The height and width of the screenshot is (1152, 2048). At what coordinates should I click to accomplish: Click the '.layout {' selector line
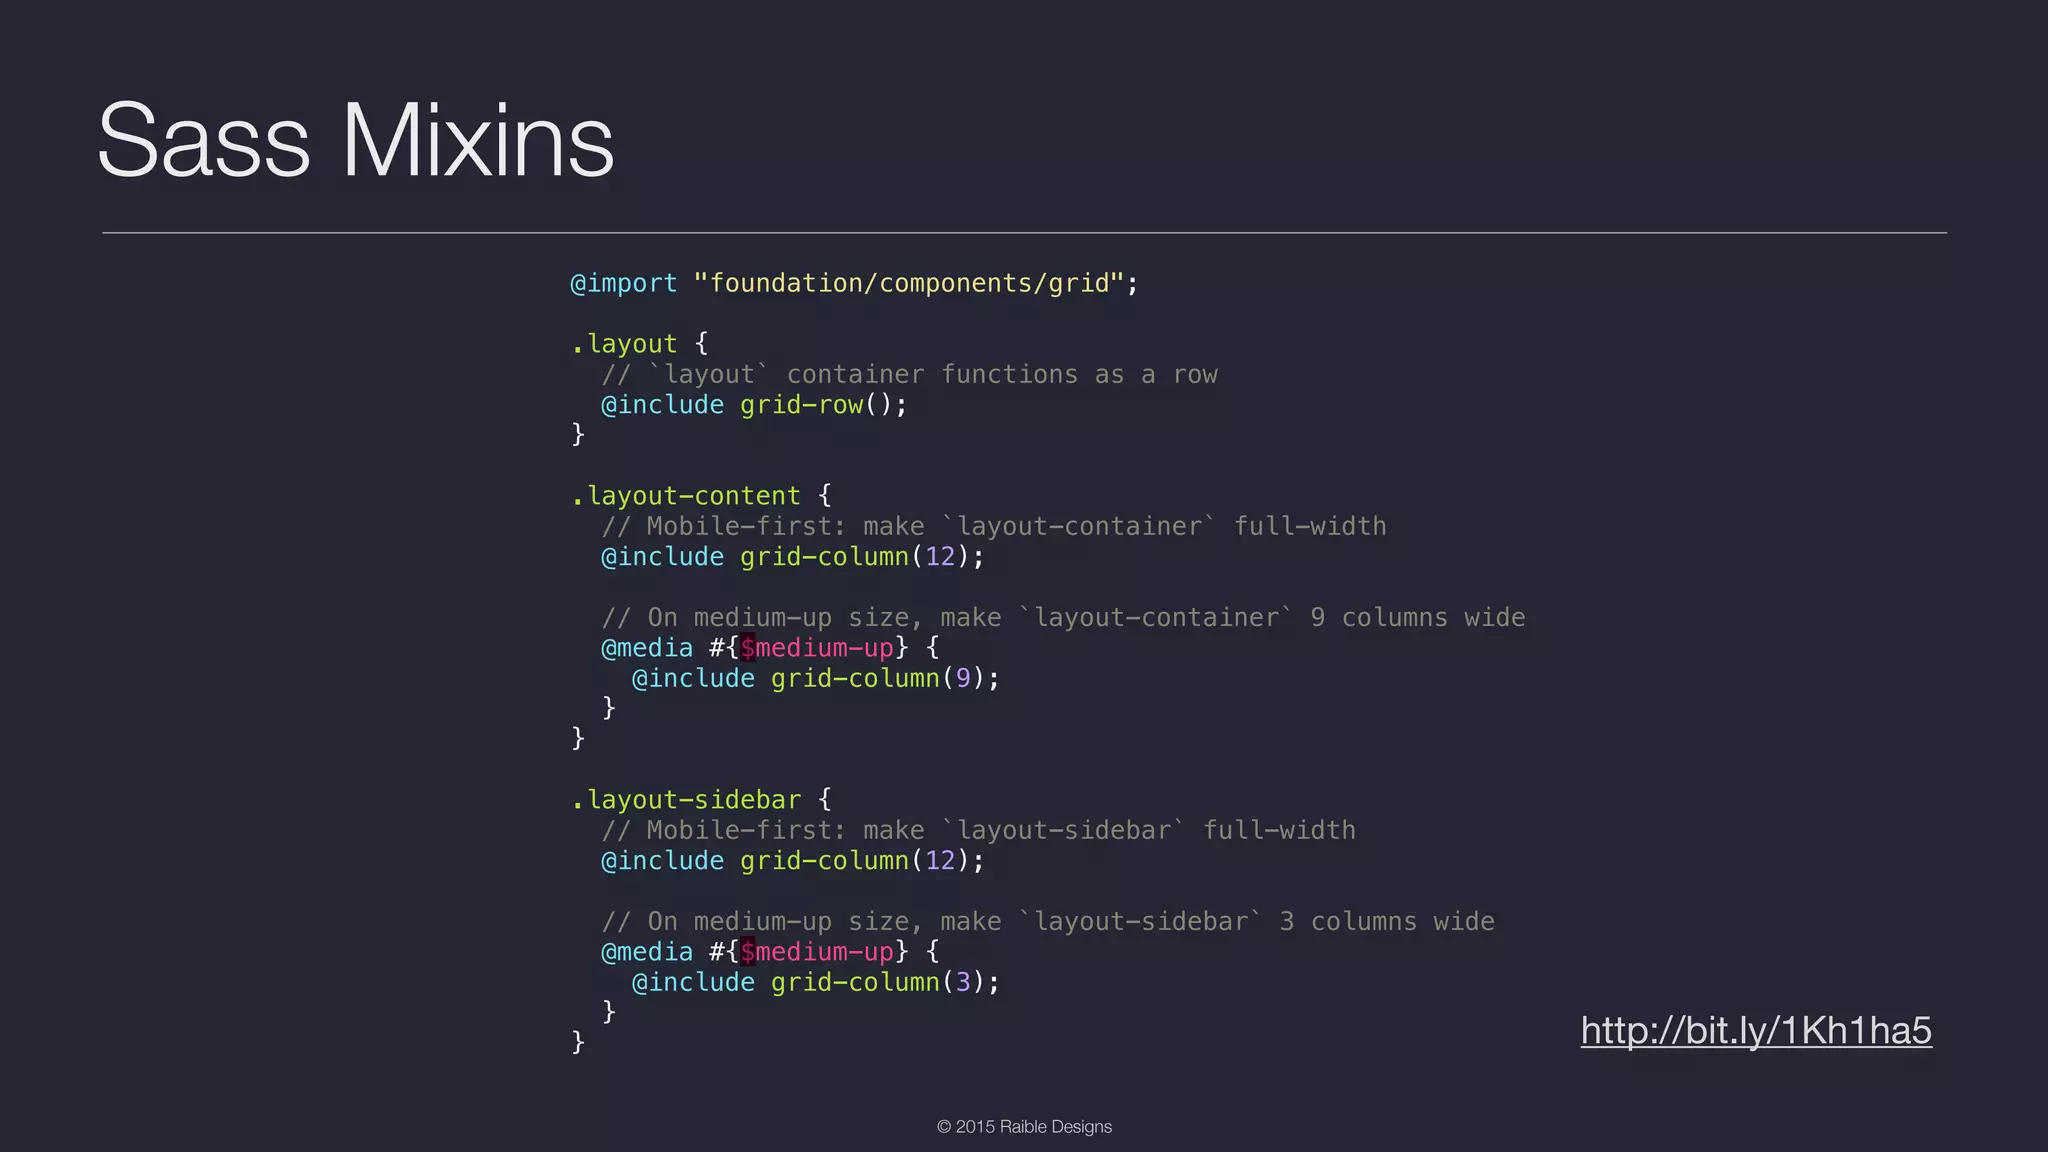point(640,343)
